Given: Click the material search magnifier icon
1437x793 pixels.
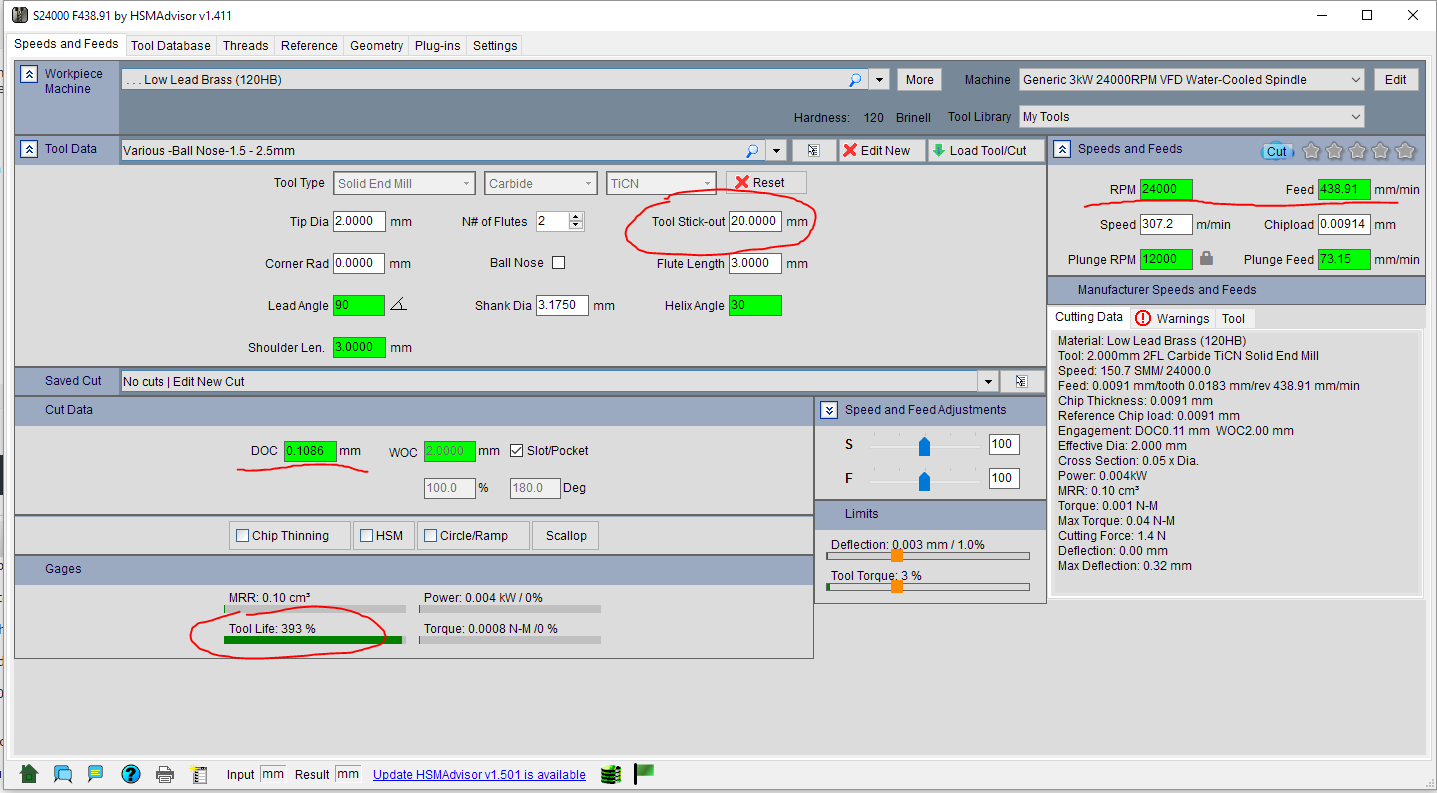Looking at the screenshot, I should pos(855,80).
